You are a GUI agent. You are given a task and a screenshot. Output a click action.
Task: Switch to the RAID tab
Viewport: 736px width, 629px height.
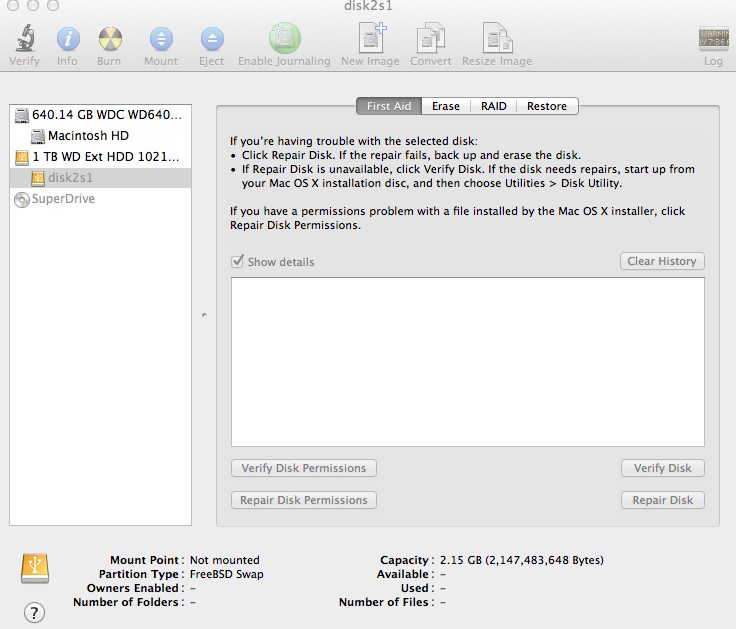coord(494,106)
